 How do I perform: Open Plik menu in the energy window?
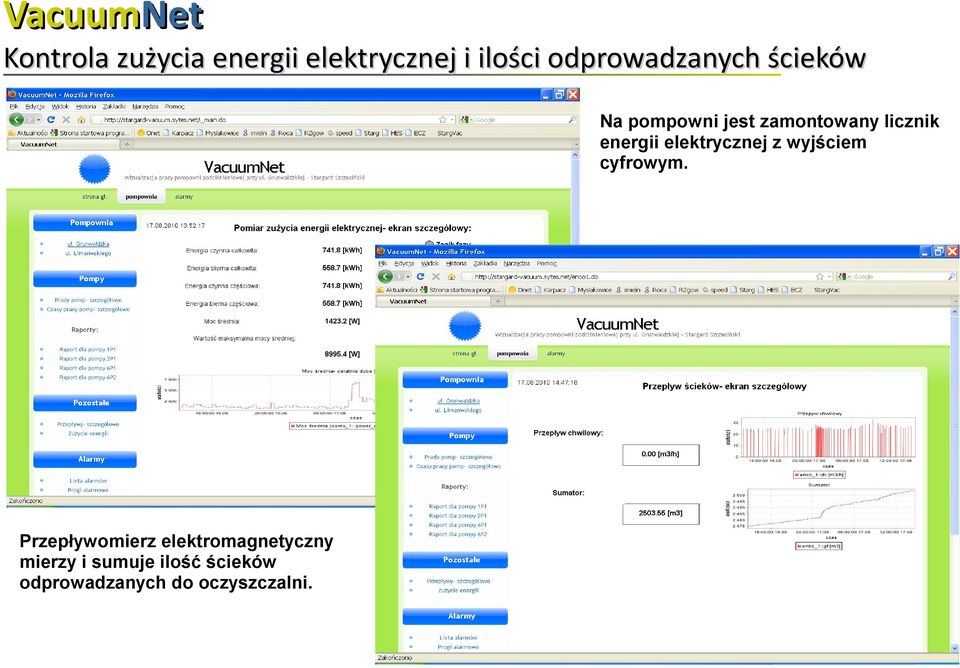click(13, 107)
